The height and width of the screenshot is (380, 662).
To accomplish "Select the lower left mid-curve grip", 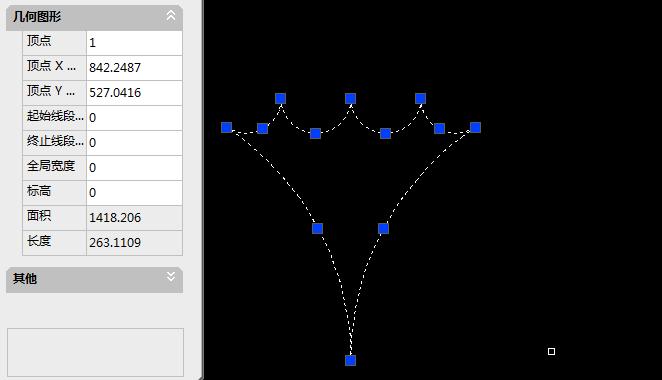I will point(317,228).
